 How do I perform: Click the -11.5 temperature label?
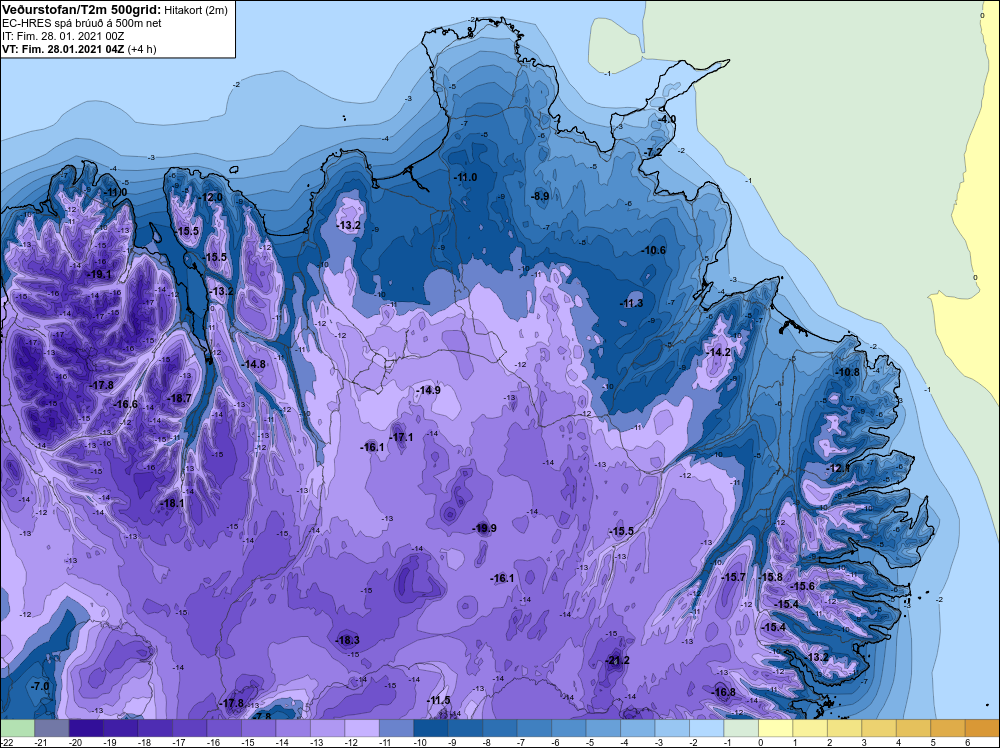[x=438, y=701]
